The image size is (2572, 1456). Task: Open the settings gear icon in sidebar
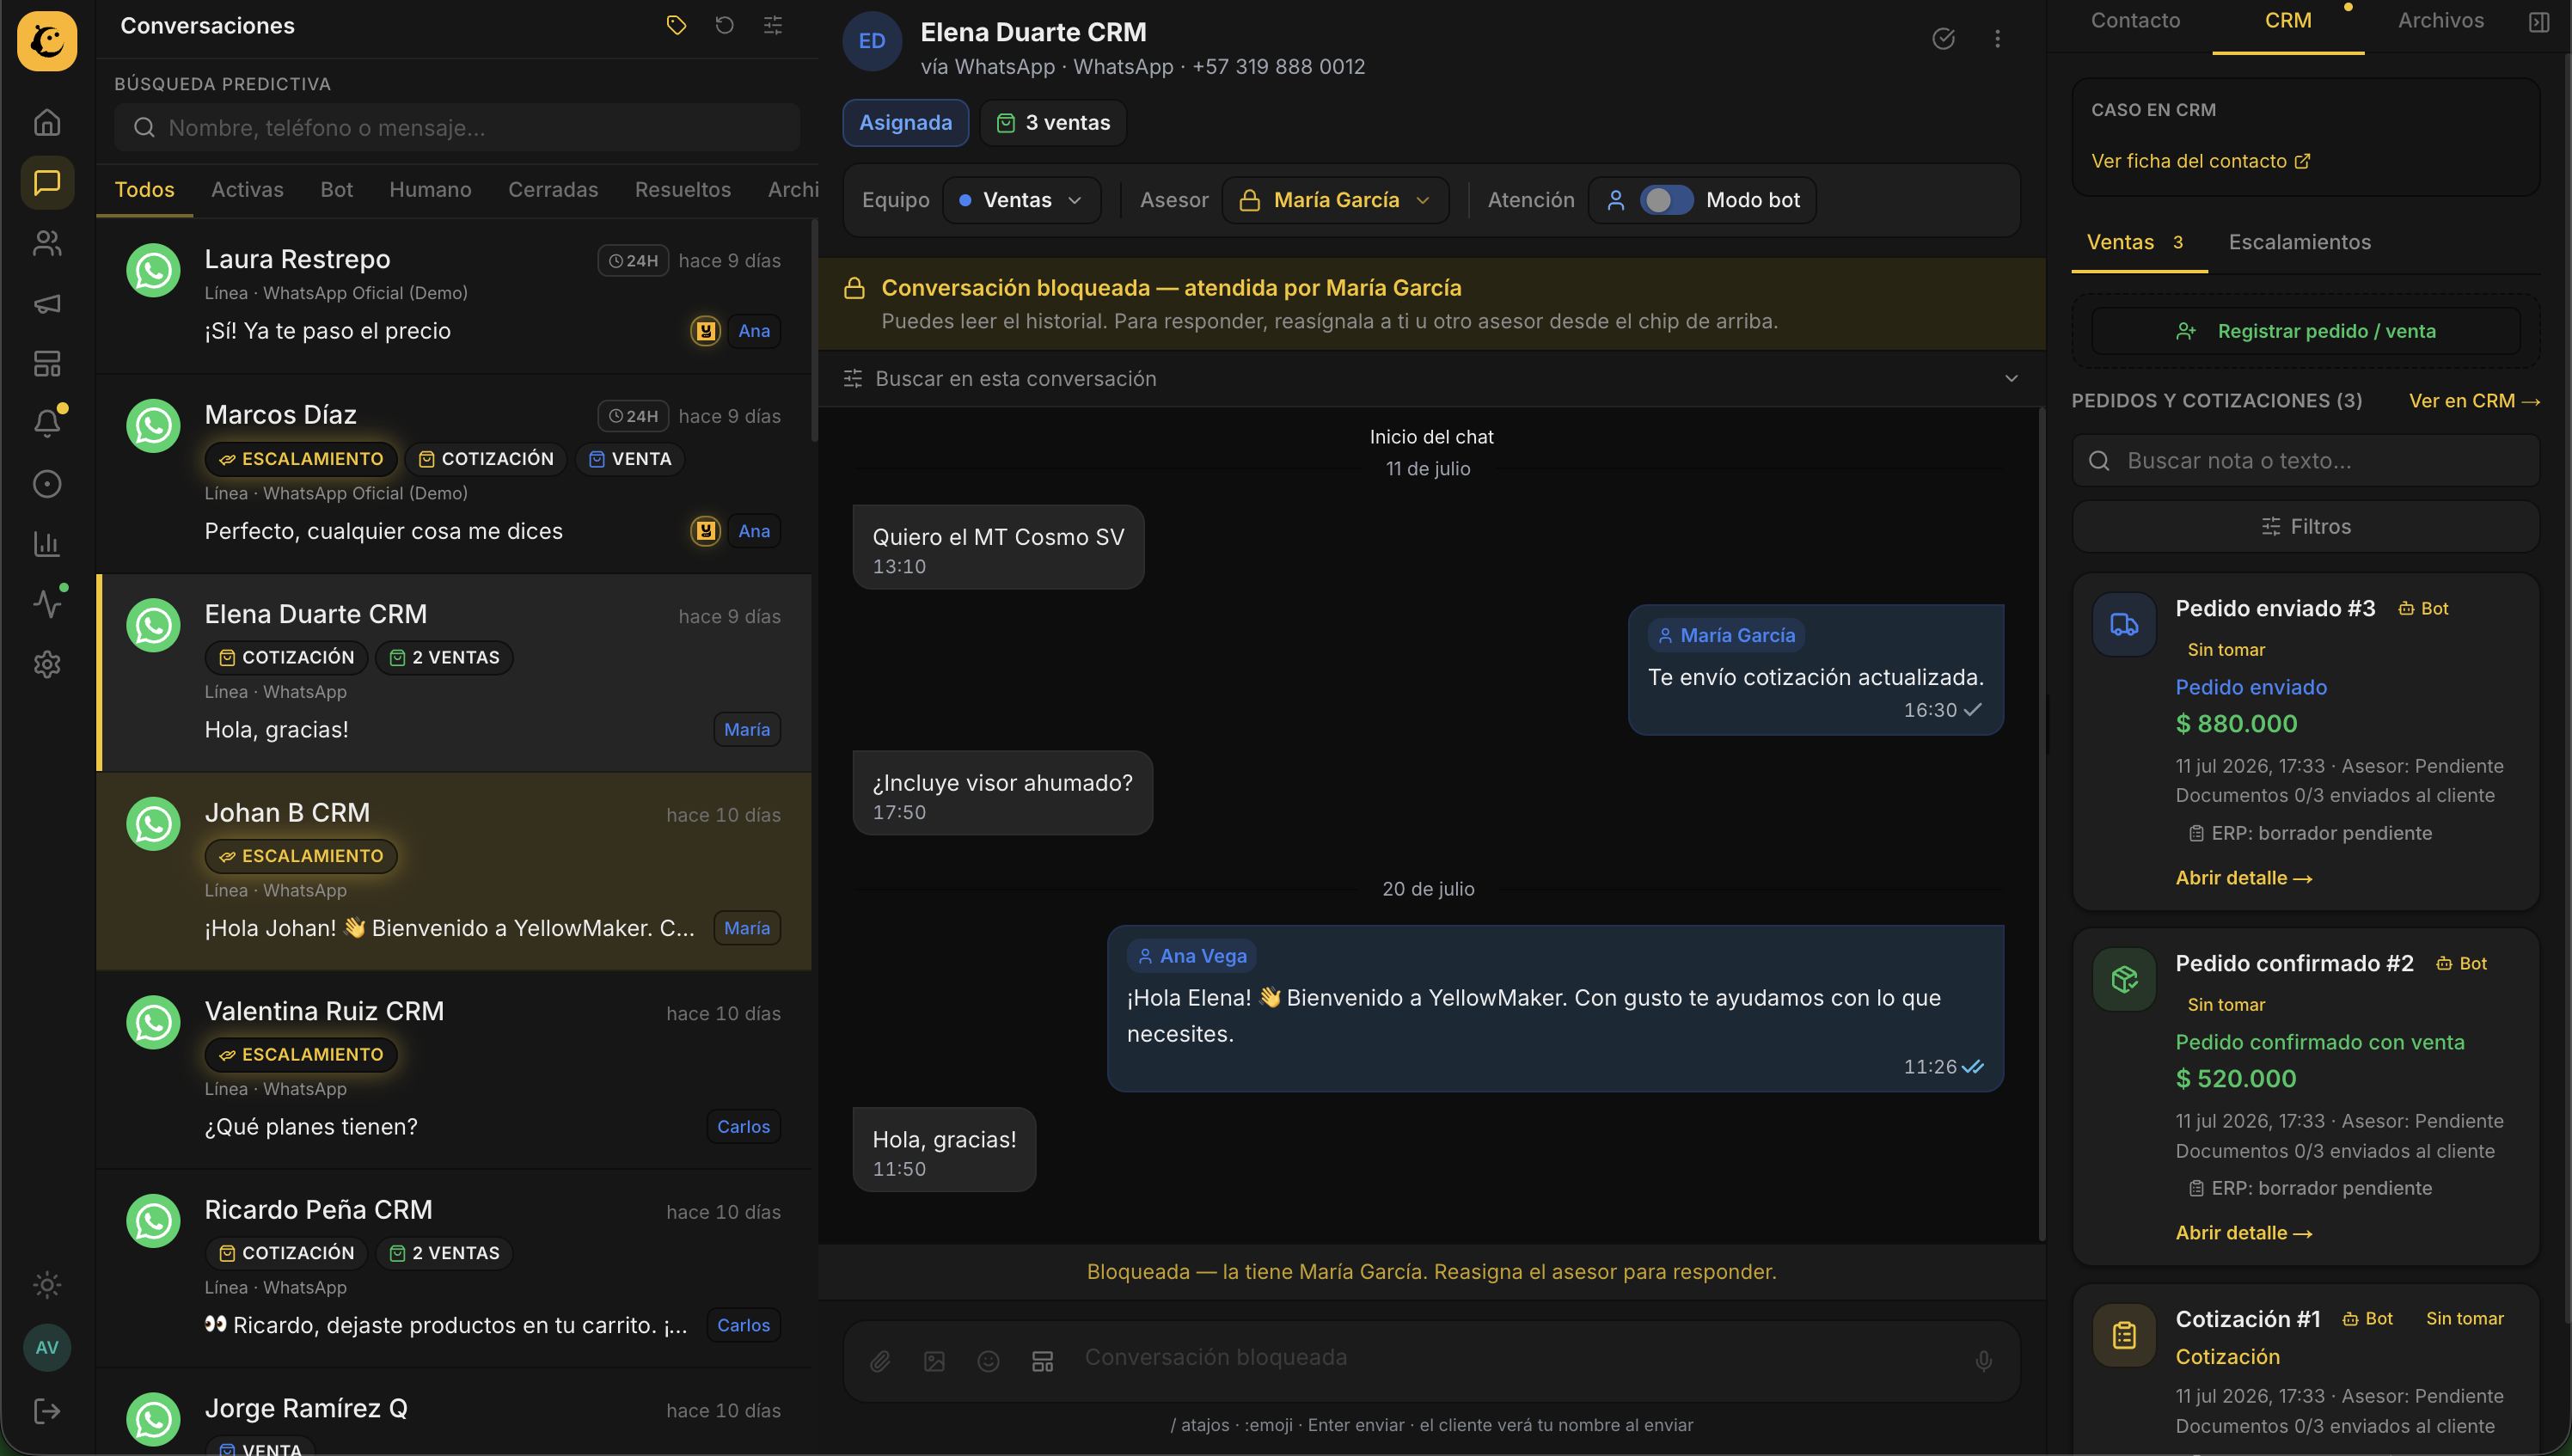coord(47,664)
